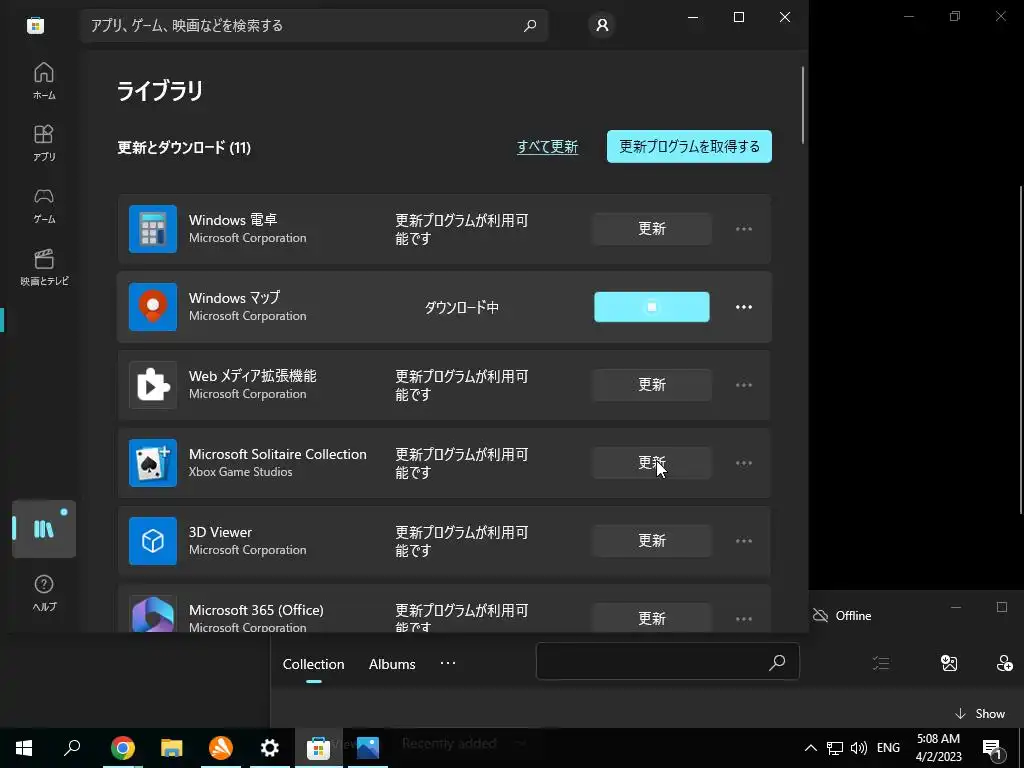Open more options for Windows マップ
The width and height of the screenshot is (1024, 768).
click(744, 307)
